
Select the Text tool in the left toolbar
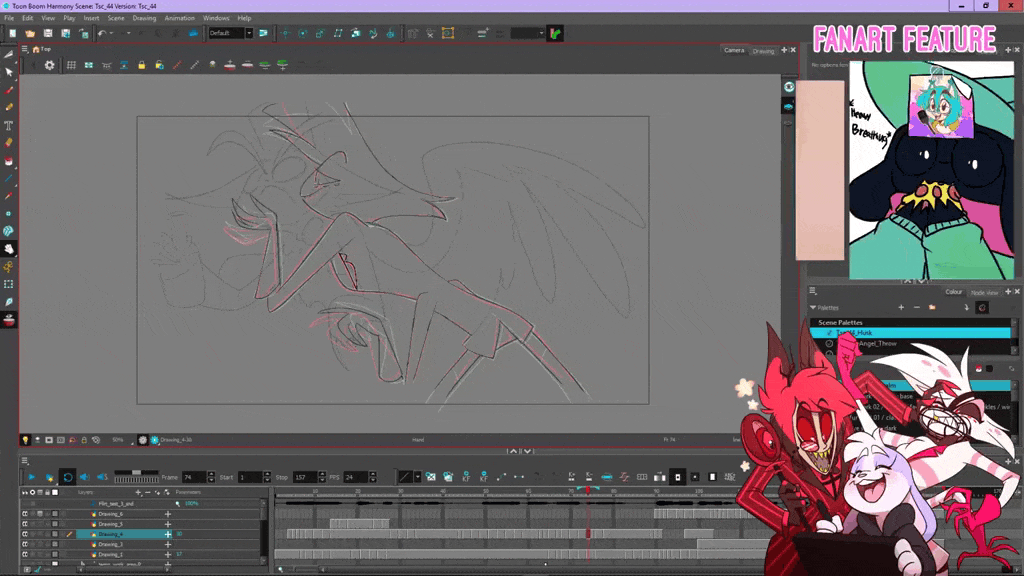pyautogui.click(x=9, y=125)
